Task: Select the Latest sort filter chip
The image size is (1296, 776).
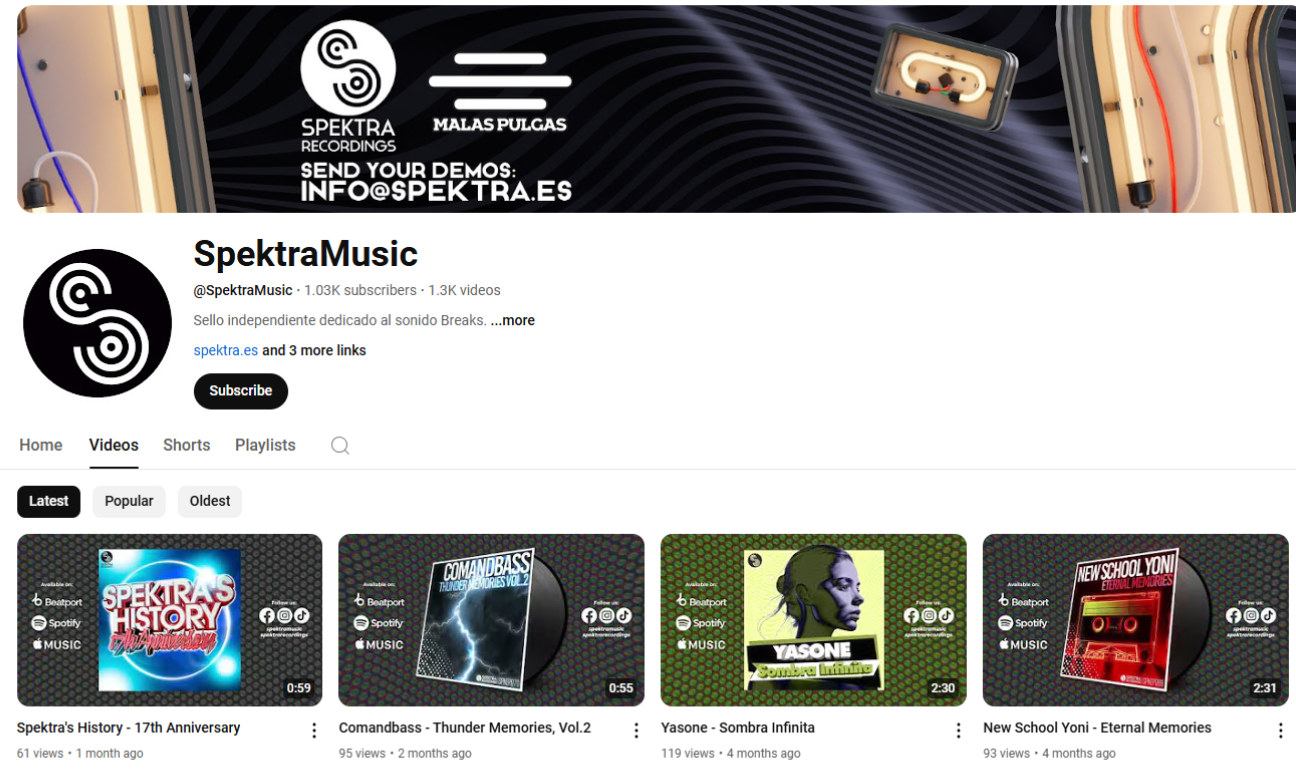Action: [49, 501]
